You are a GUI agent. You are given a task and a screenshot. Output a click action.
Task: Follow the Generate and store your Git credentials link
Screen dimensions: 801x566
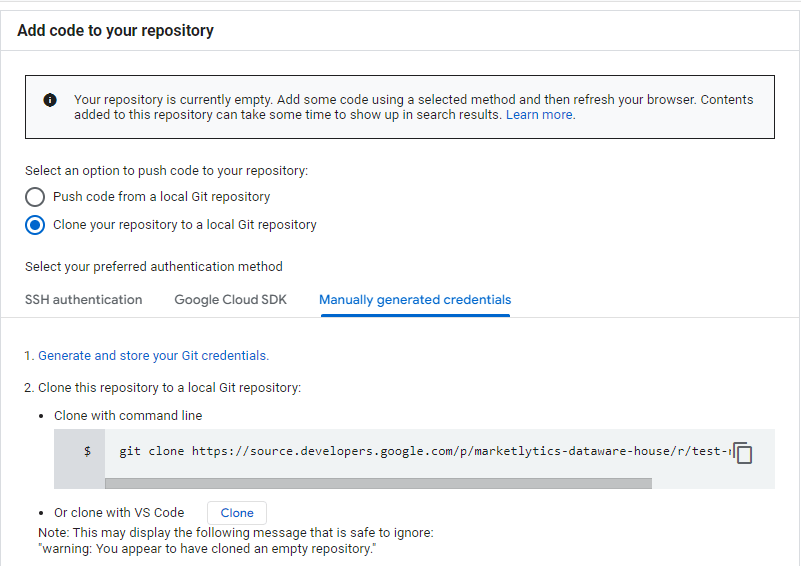pyautogui.click(x=152, y=355)
